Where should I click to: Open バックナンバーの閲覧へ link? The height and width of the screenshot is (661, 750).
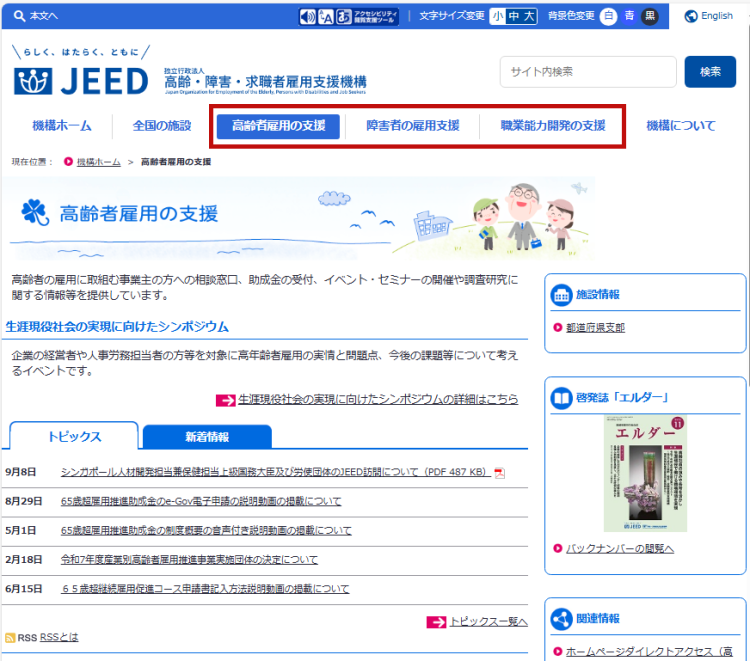[620, 549]
